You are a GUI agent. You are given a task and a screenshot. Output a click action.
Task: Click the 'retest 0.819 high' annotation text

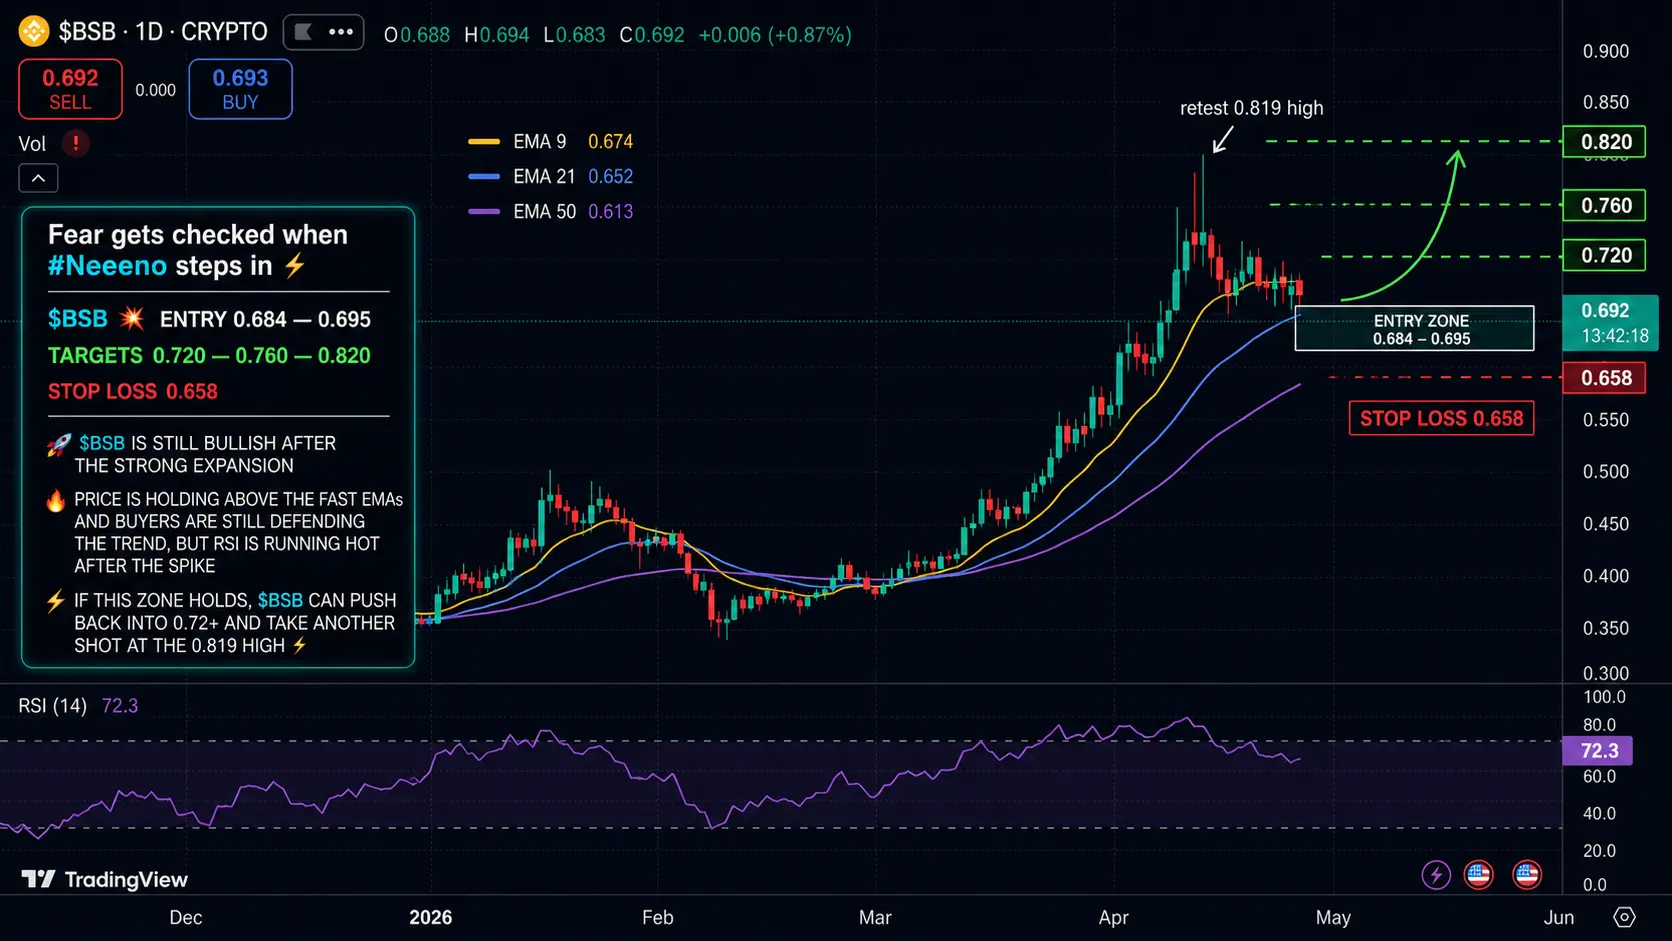pyautogui.click(x=1251, y=108)
